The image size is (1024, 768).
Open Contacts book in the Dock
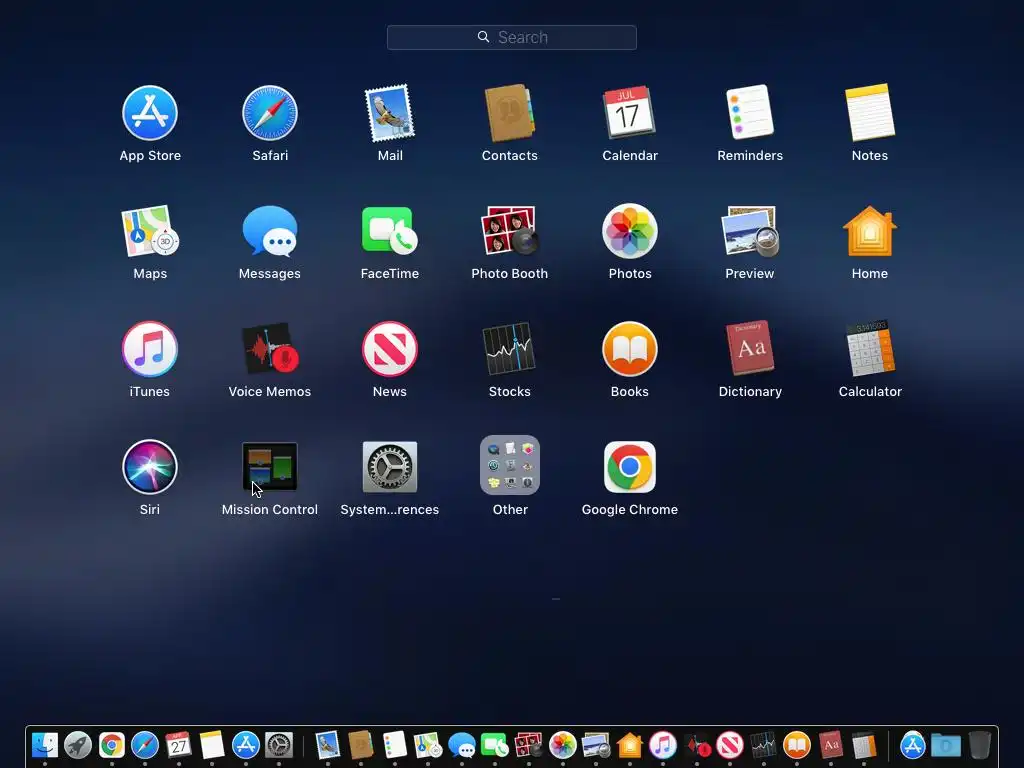click(x=360, y=744)
